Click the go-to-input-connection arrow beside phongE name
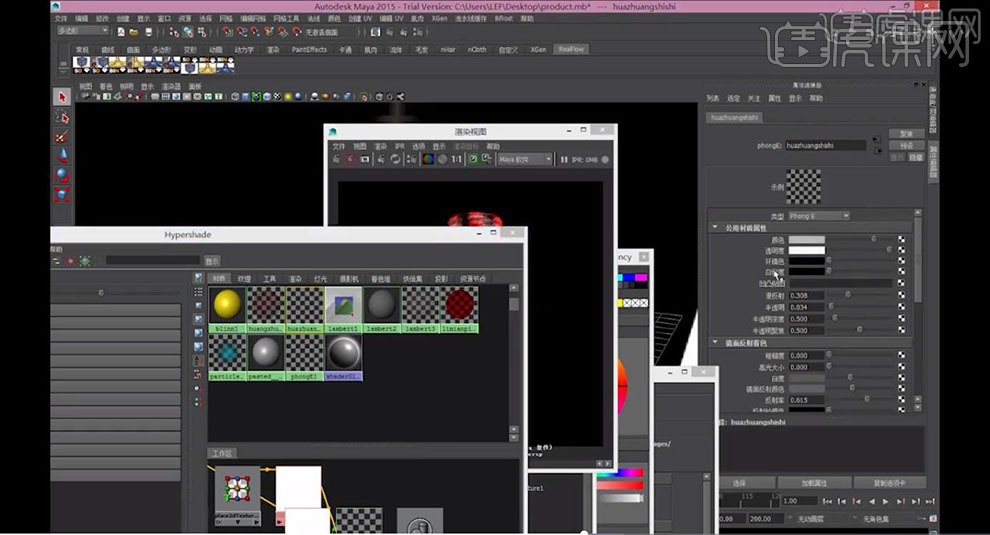The width and height of the screenshot is (990, 535). 876,140
